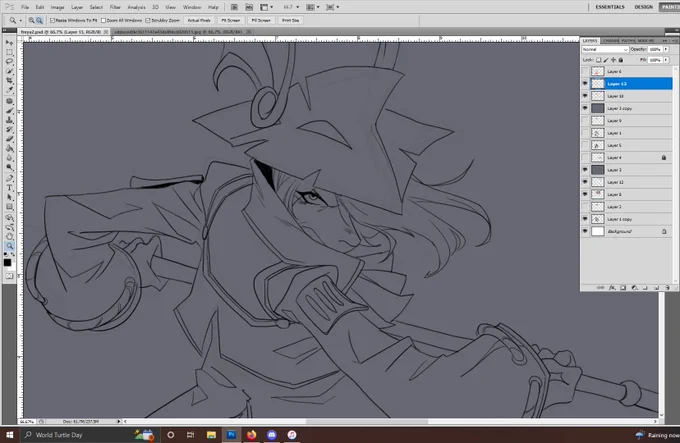Select the Paint Bucket tool
This screenshot has width=680, height=443.
(x=9, y=148)
